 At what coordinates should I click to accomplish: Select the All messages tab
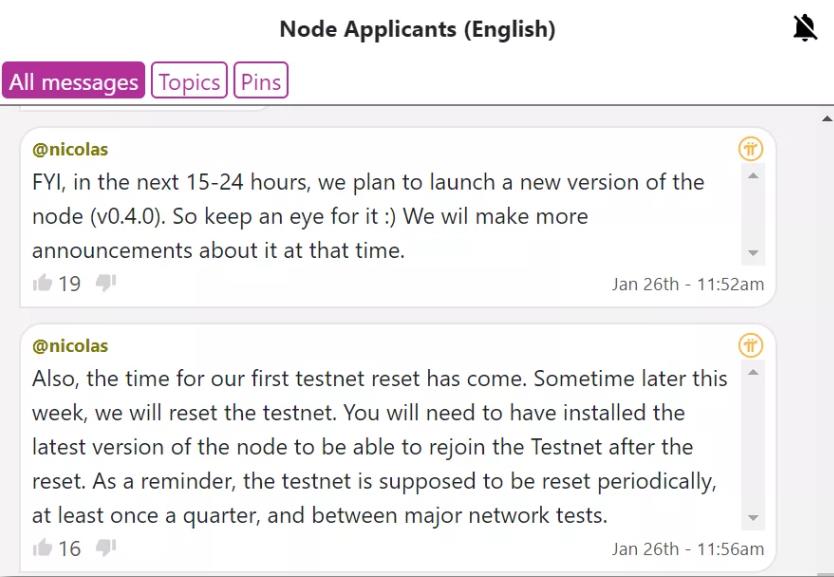coord(73,80)
